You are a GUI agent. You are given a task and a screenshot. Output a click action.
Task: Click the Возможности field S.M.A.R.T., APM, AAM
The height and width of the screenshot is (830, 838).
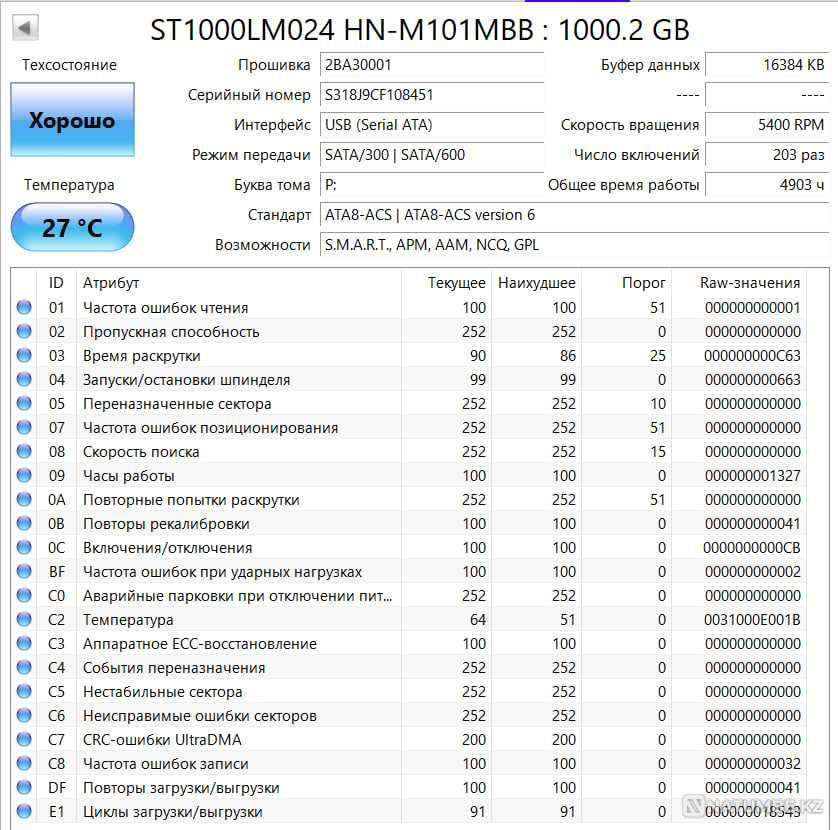coord(575,244)
